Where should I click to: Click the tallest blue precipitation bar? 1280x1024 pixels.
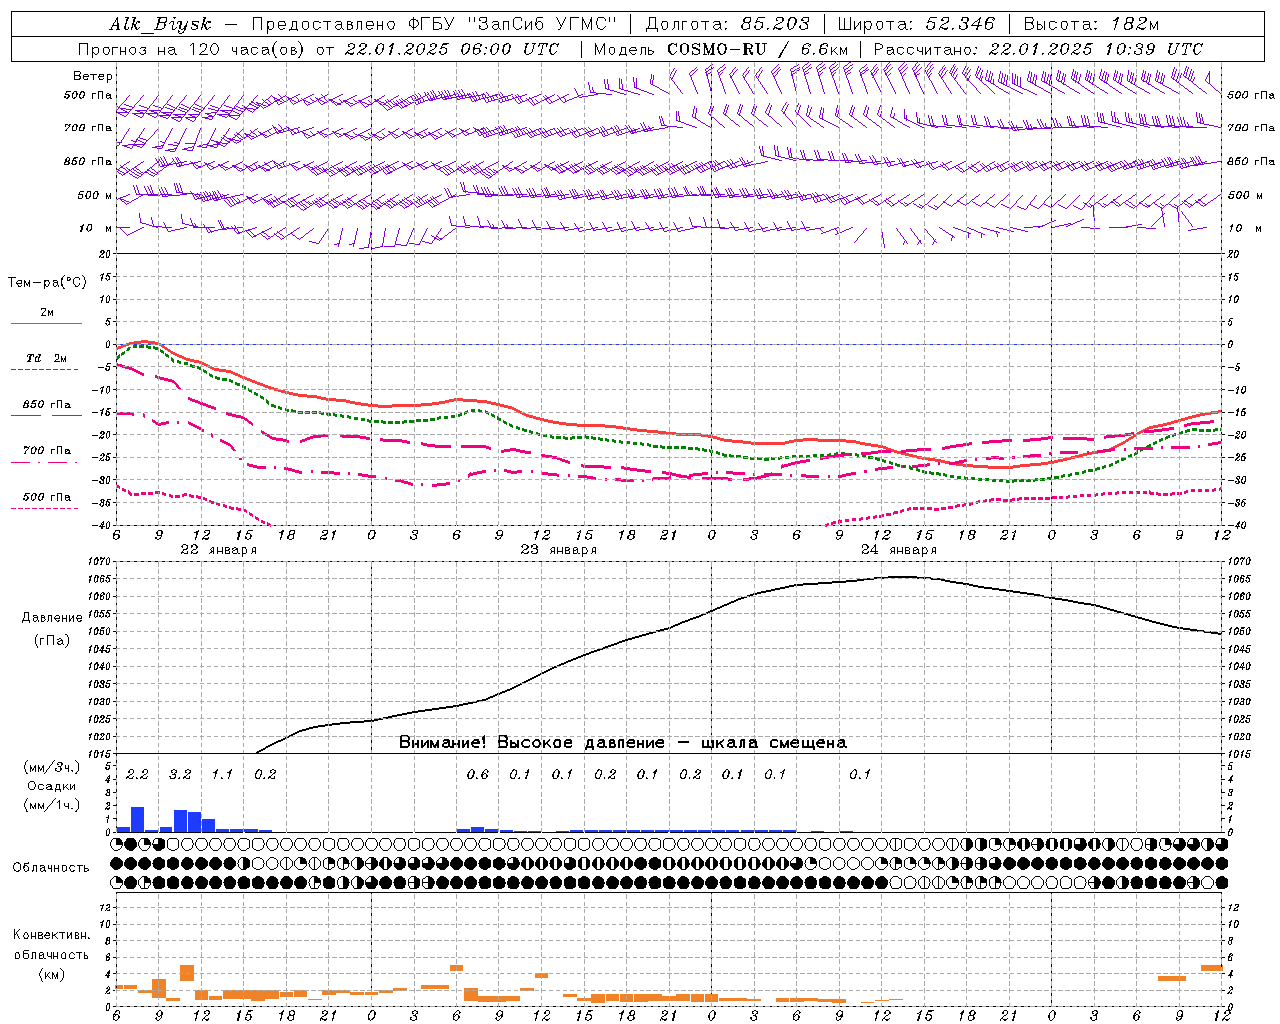[x=138, y=820]
